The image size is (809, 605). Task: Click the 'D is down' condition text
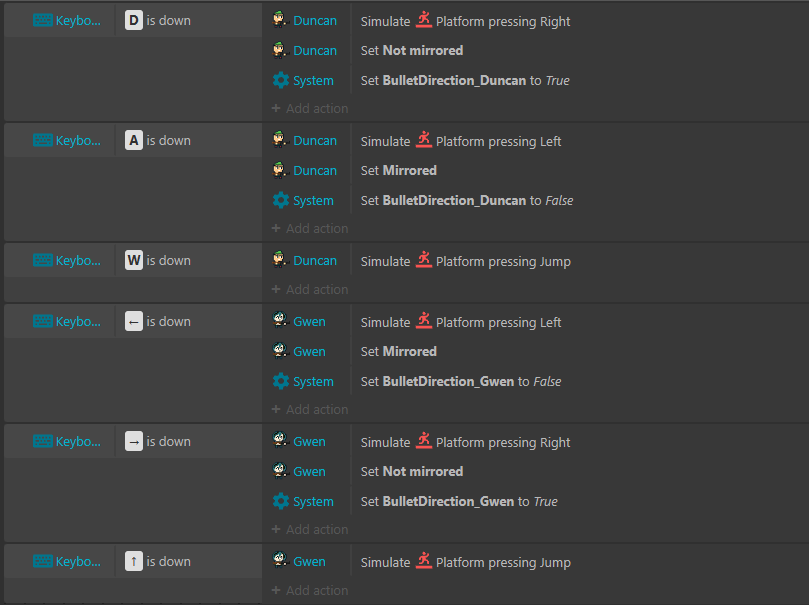point(158,21)
